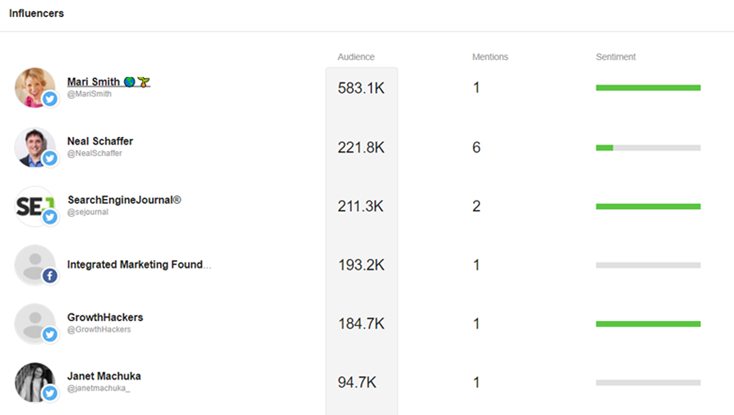Screen dimensions: 734x415
Task: Click Mari Smith's 583.1K audience value
Action: click(361, 88)
